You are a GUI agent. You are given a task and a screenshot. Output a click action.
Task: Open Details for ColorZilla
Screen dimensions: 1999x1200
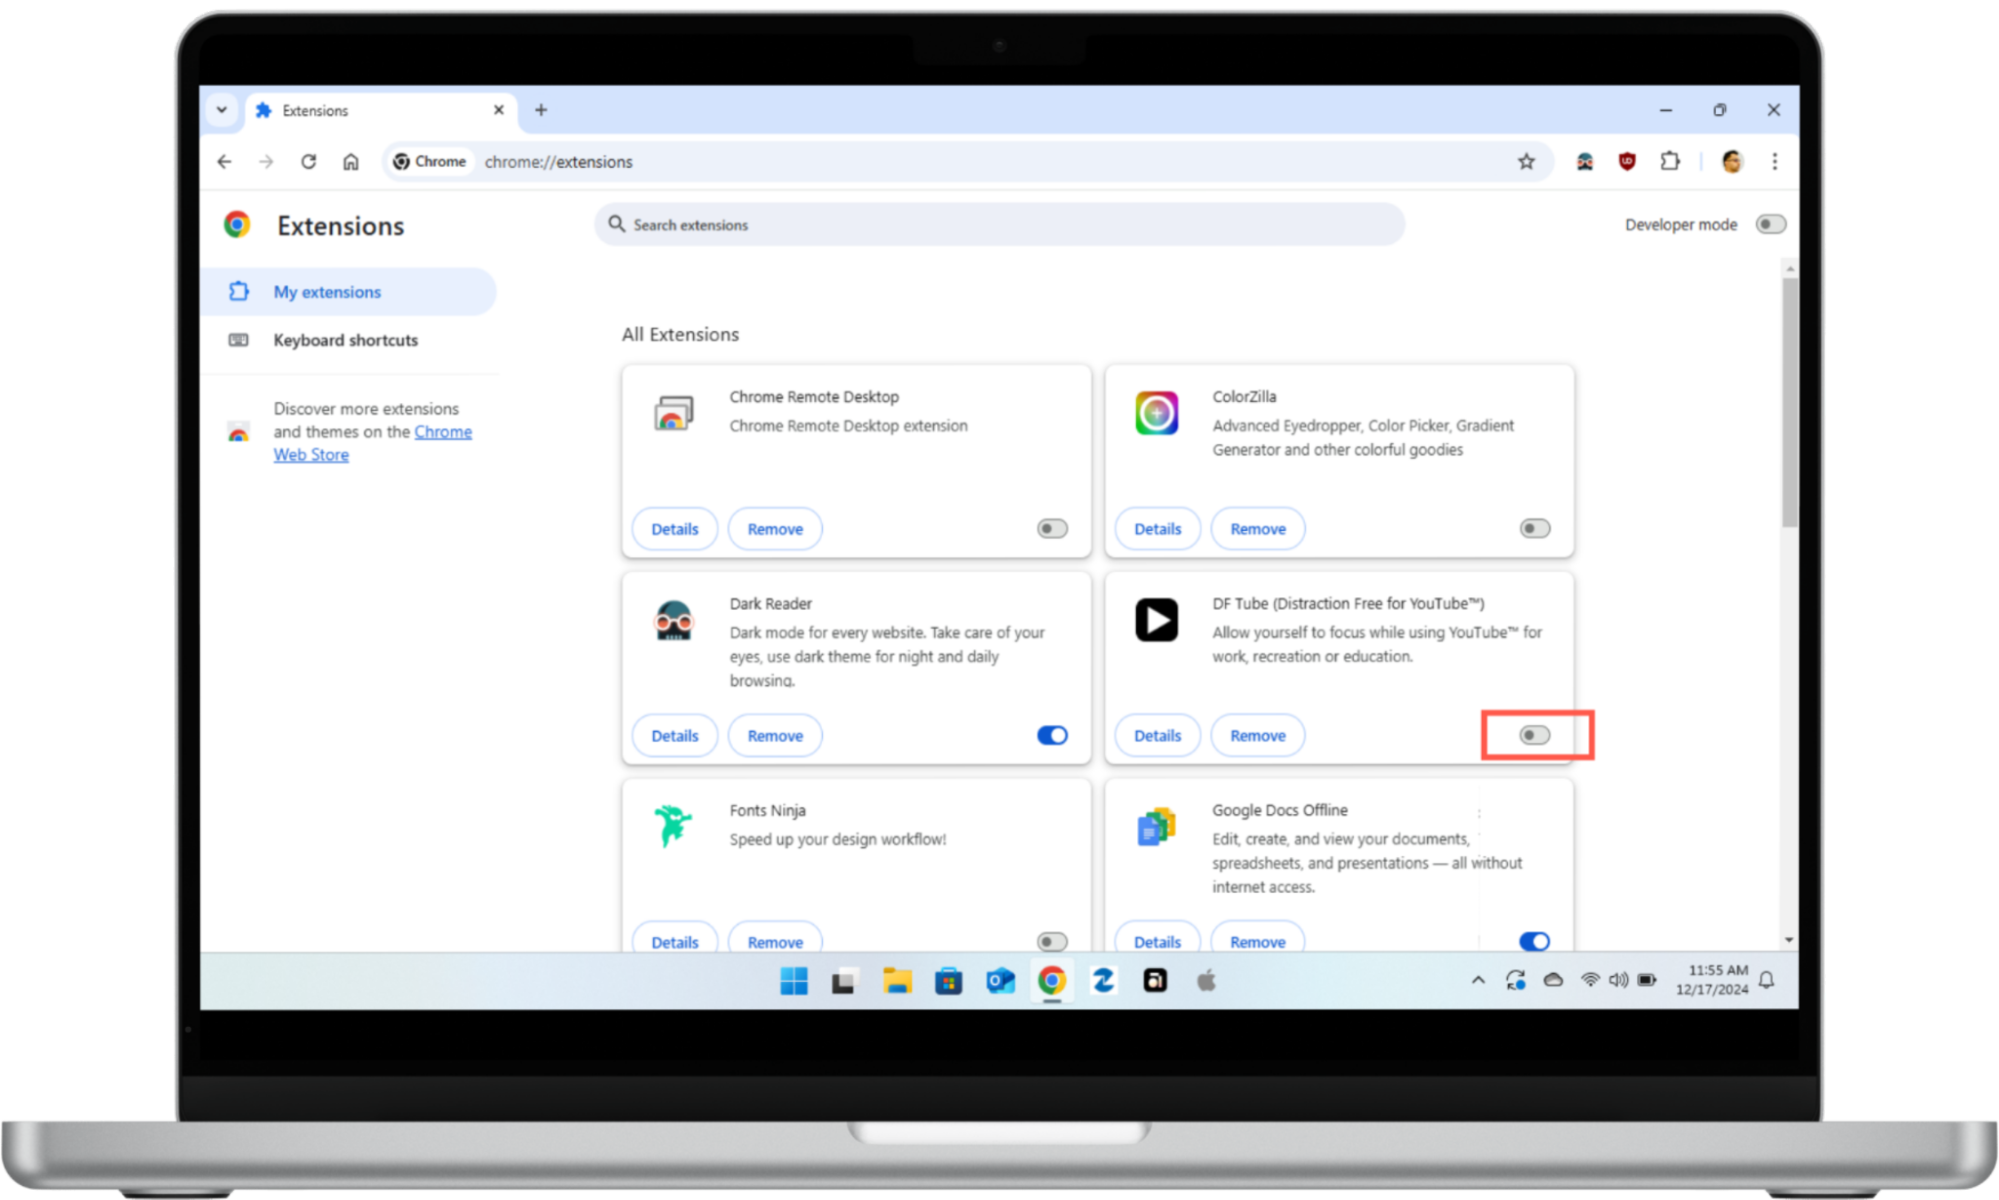(x=1157, y=529)
